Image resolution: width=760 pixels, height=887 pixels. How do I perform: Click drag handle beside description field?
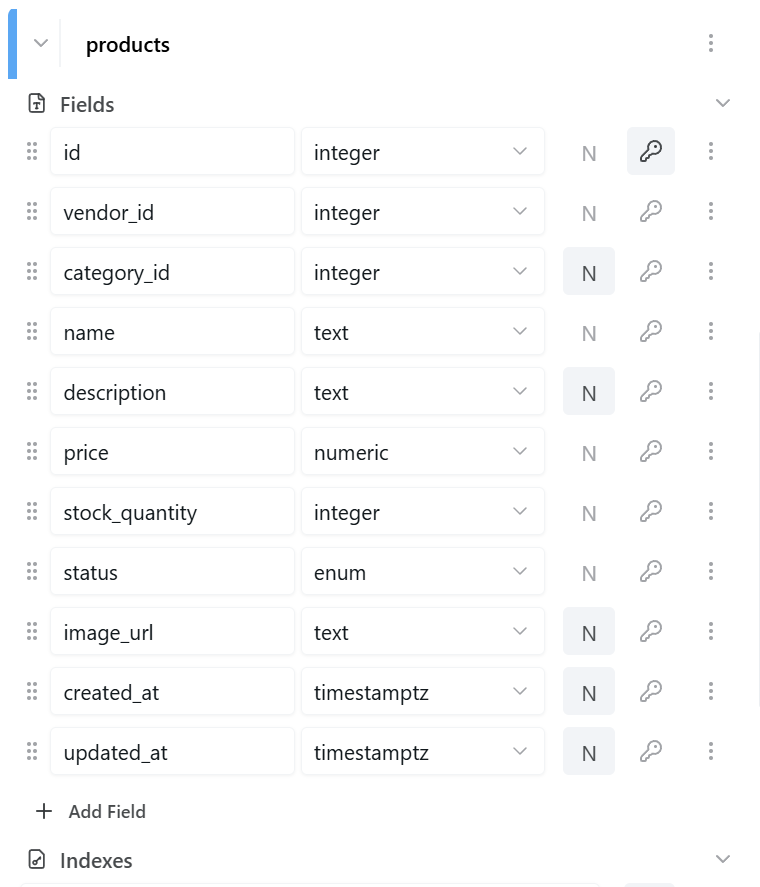[x=32, y=391]
